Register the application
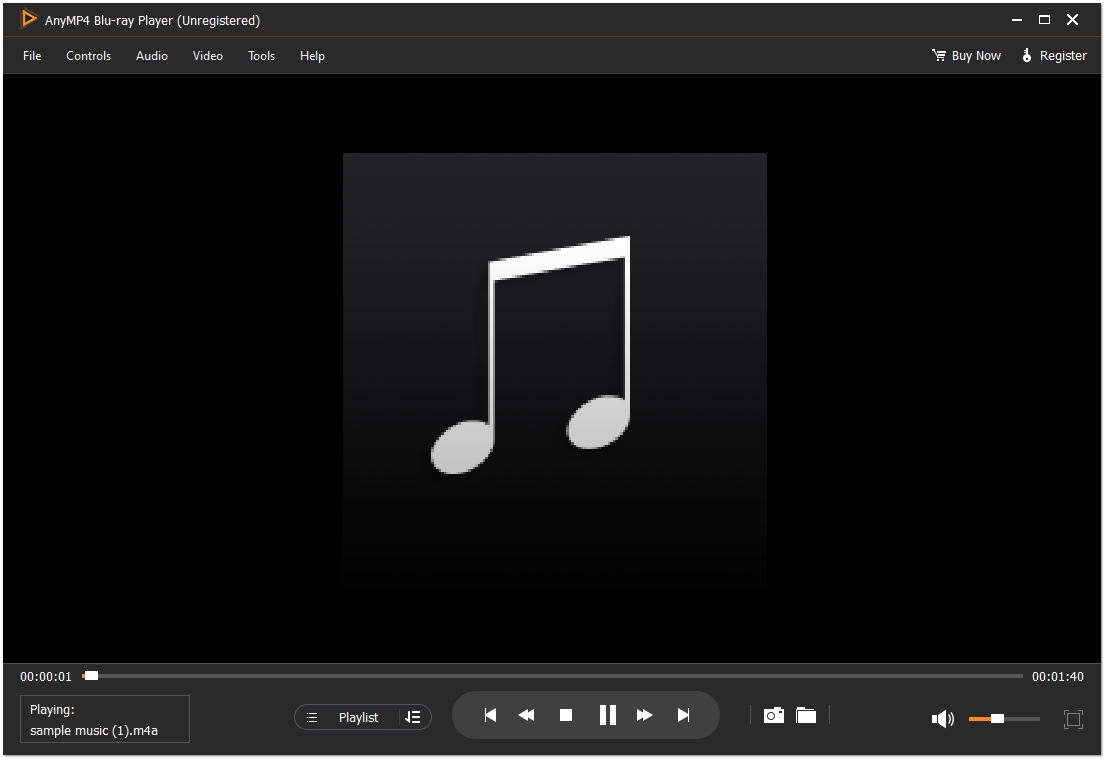This screenshot has width=1105, height=759. pyautogui.click(x=1054, y=56)
